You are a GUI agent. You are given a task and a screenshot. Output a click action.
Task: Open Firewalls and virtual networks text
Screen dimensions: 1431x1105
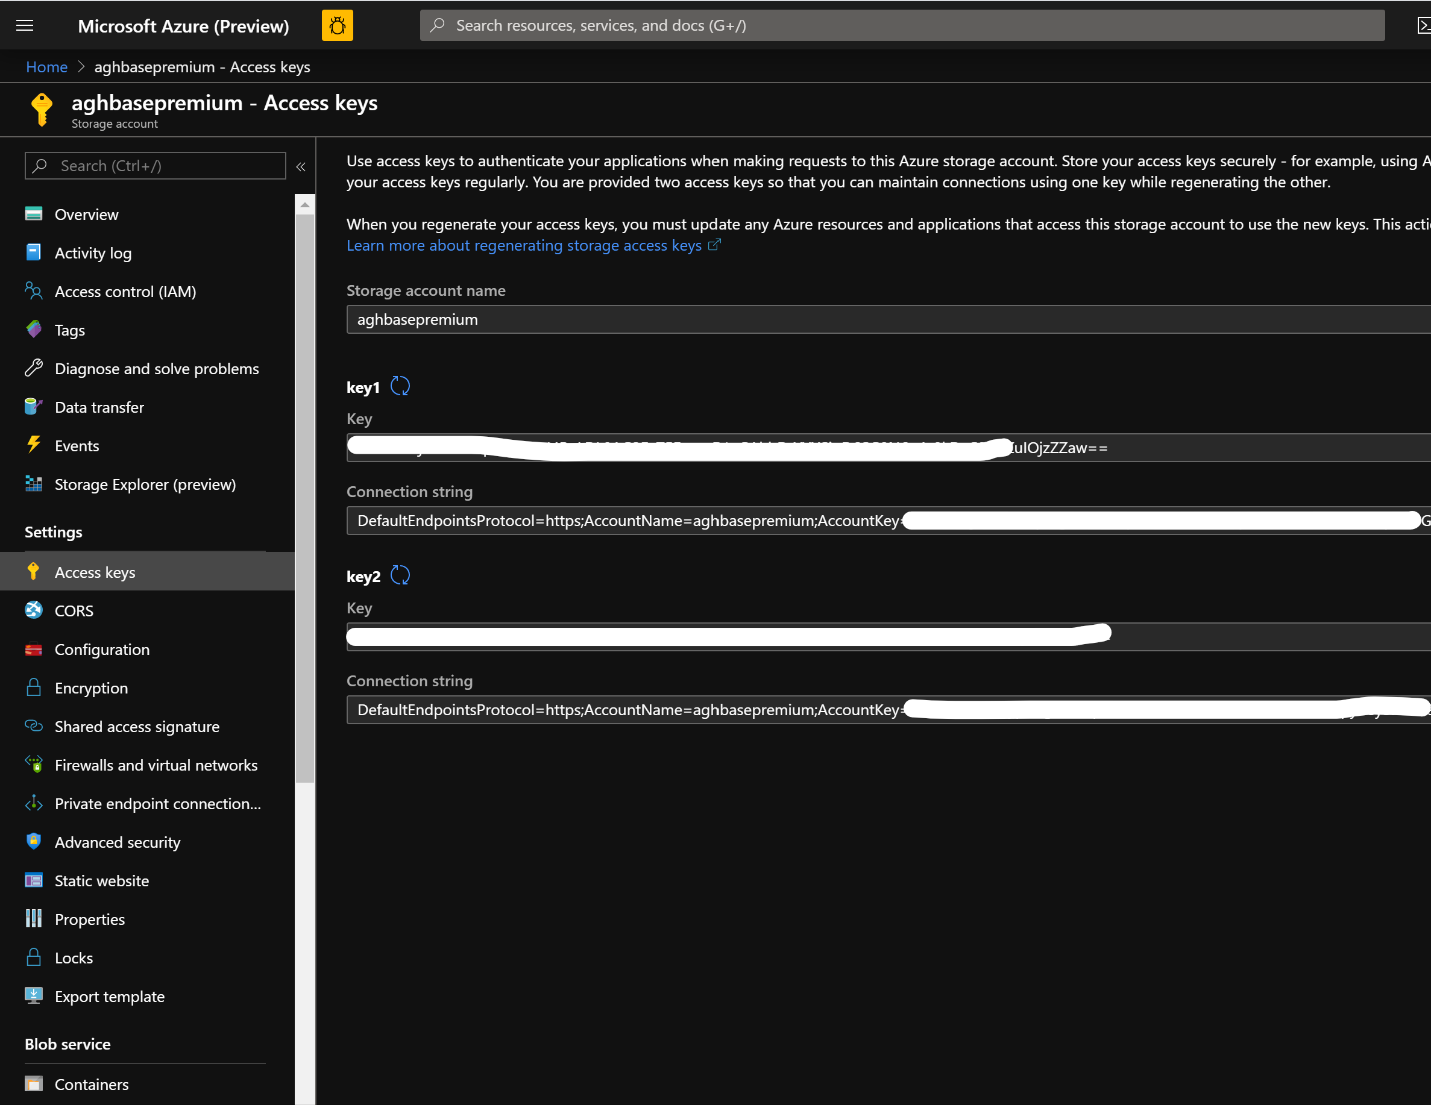click(156, 765)
